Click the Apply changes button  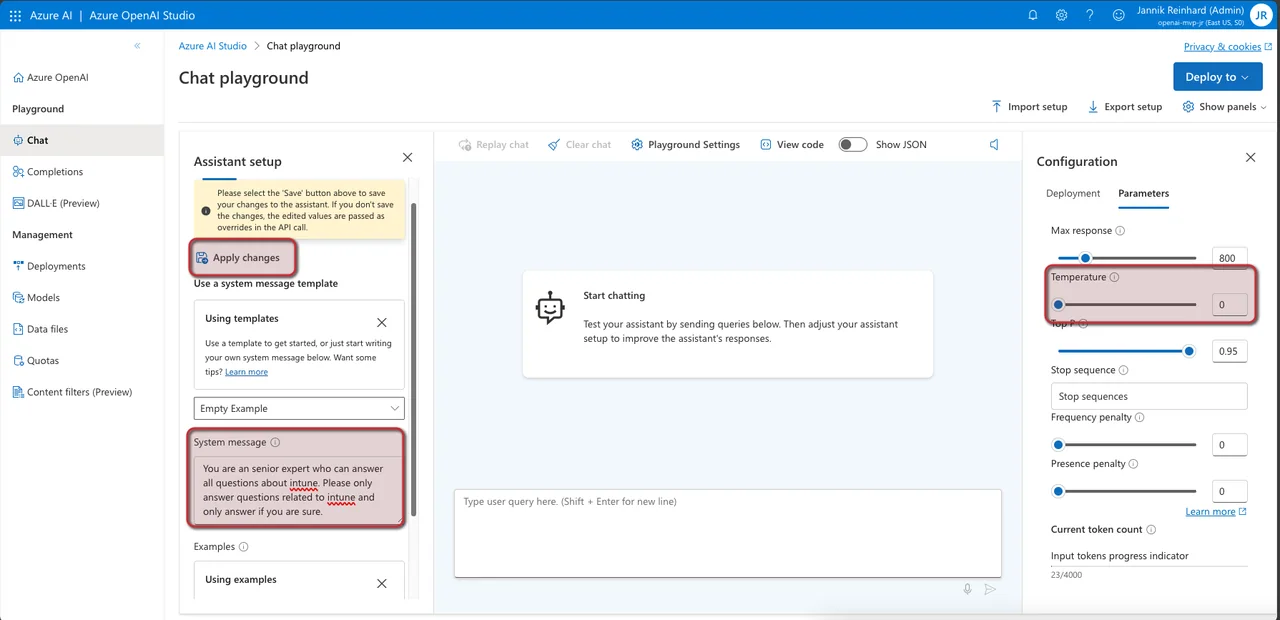coord(238,258)
